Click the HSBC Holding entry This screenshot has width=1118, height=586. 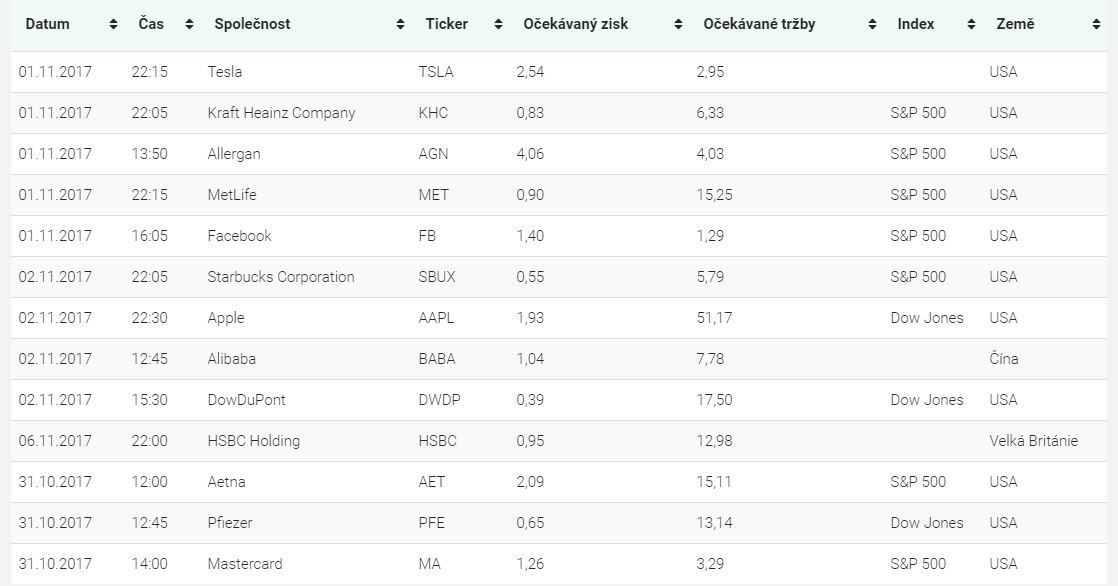pos(254,441)
